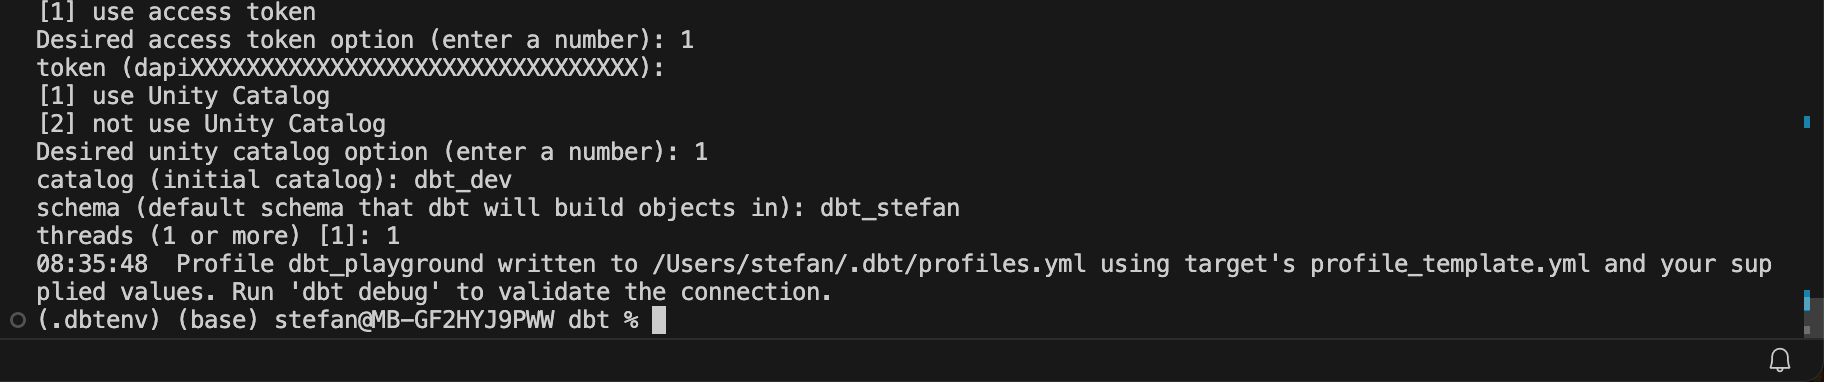Open notifications via the bell icon
Screen dimensions: 1824x382
(x=1780, y=360)
